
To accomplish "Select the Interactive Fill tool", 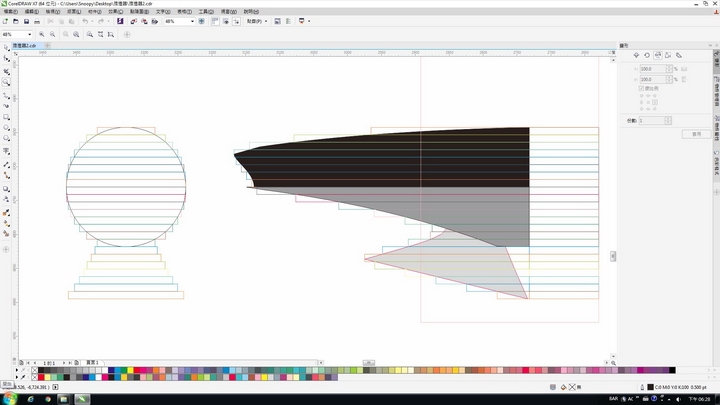I will [x=6, y=223].
